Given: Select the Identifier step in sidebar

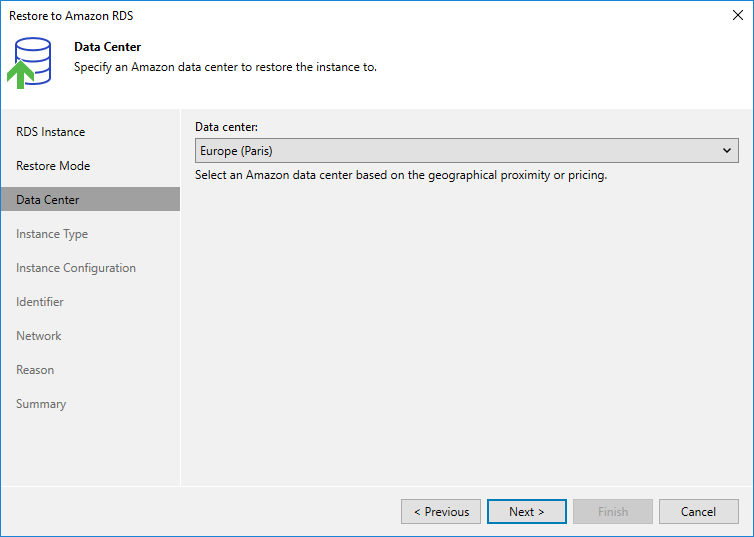Looking at the screenshot, I should (40, 302).
